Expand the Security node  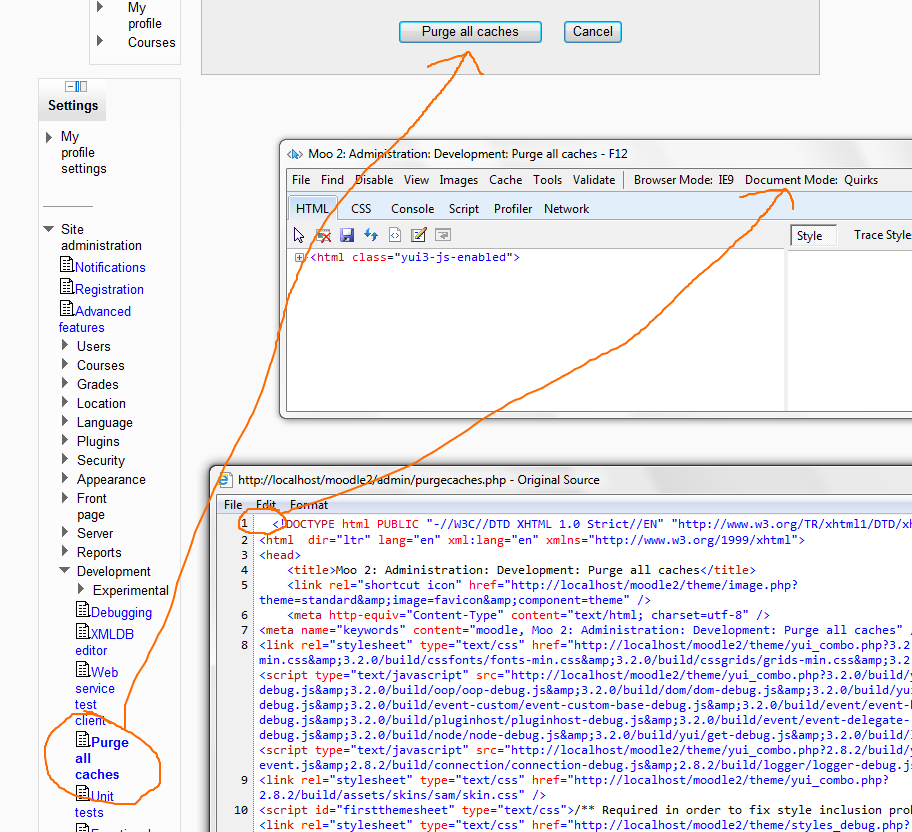coord(65,459)
